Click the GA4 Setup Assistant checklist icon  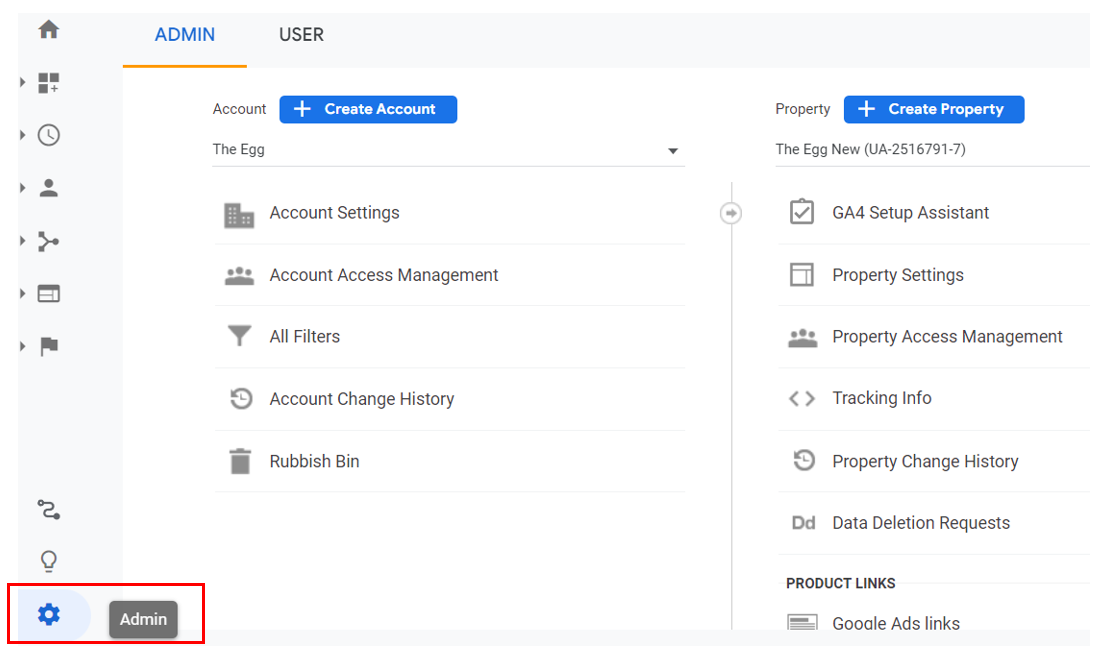click(802, 212)
